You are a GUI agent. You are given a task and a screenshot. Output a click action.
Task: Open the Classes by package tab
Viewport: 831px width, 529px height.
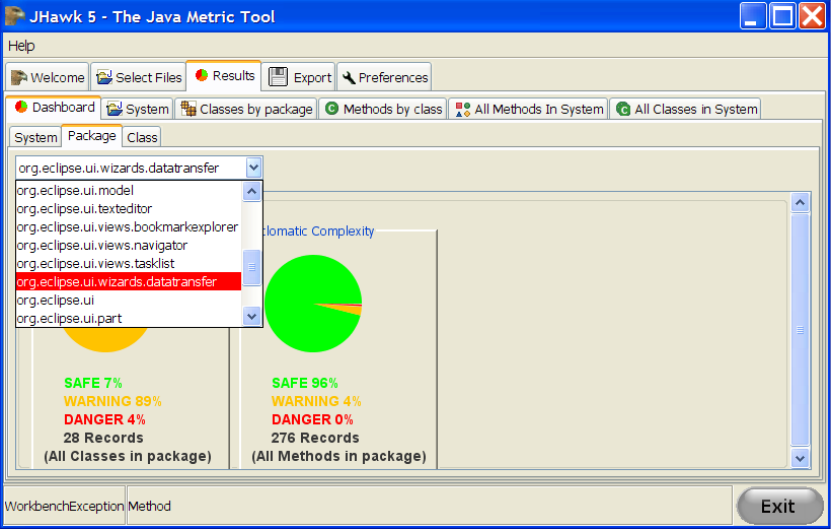(x=246, y=109)
